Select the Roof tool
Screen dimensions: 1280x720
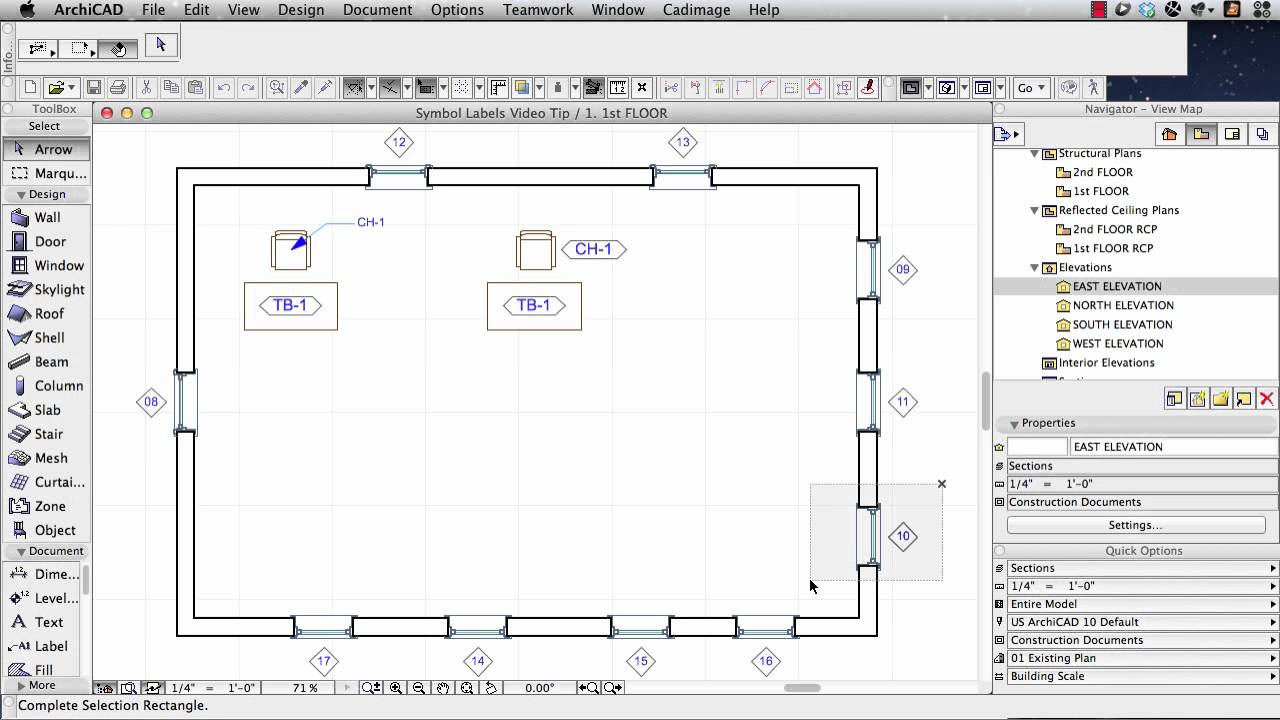[x=46, y=313]
